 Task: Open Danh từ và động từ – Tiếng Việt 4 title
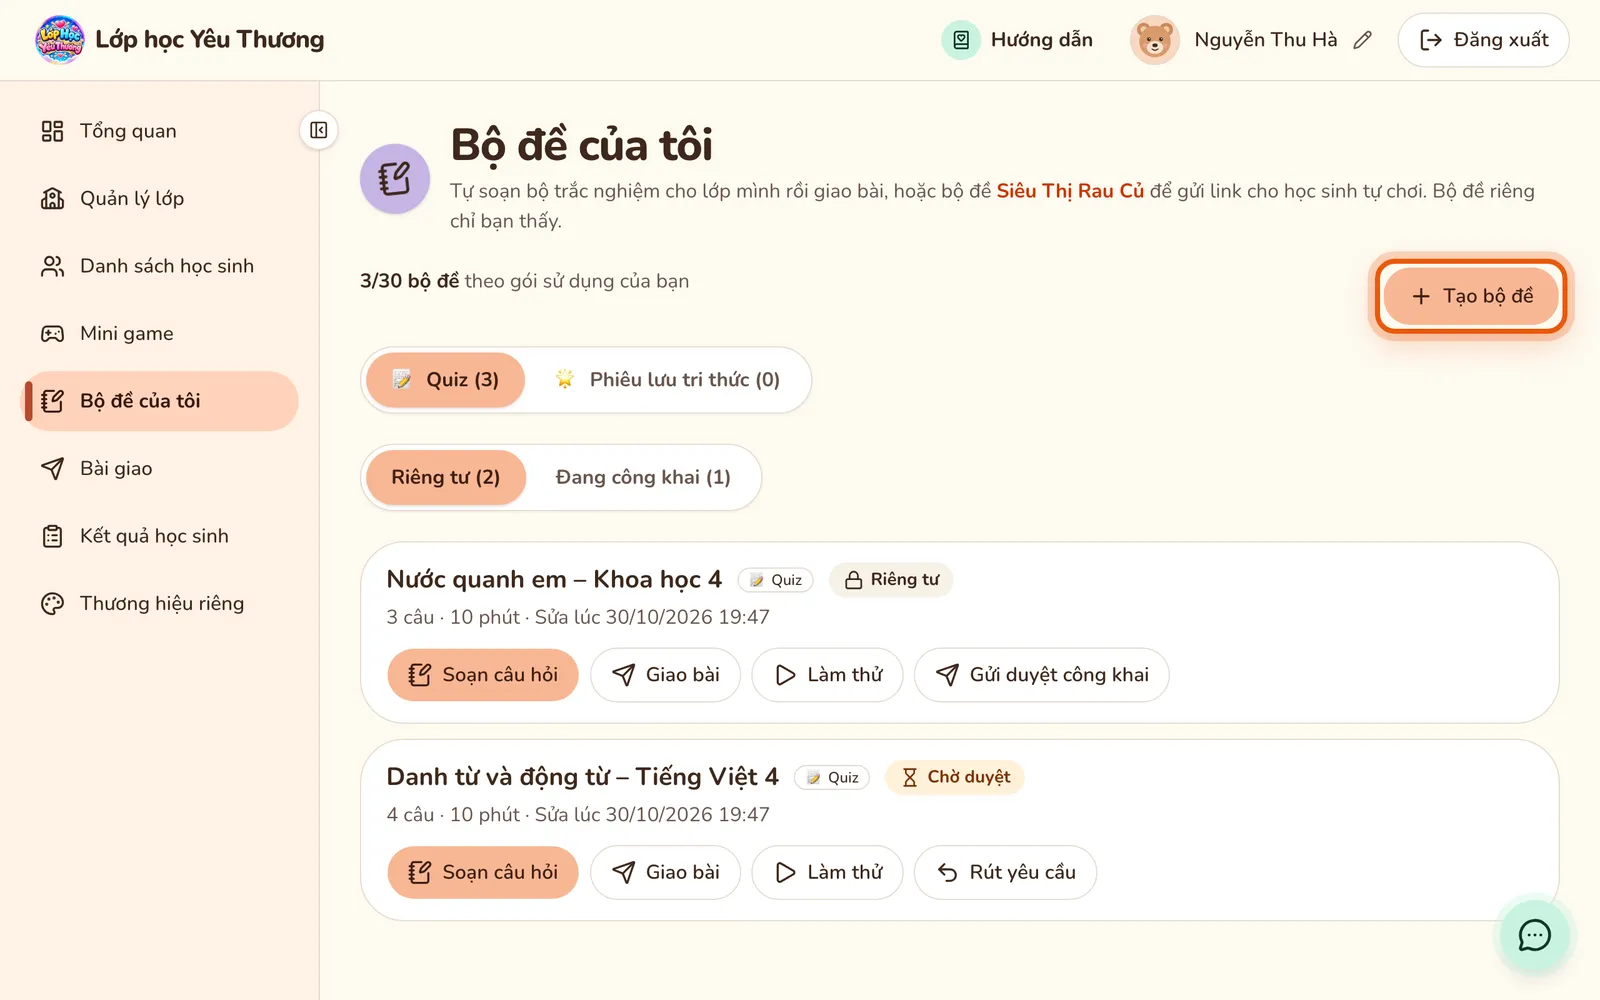[x=583, y=777]
